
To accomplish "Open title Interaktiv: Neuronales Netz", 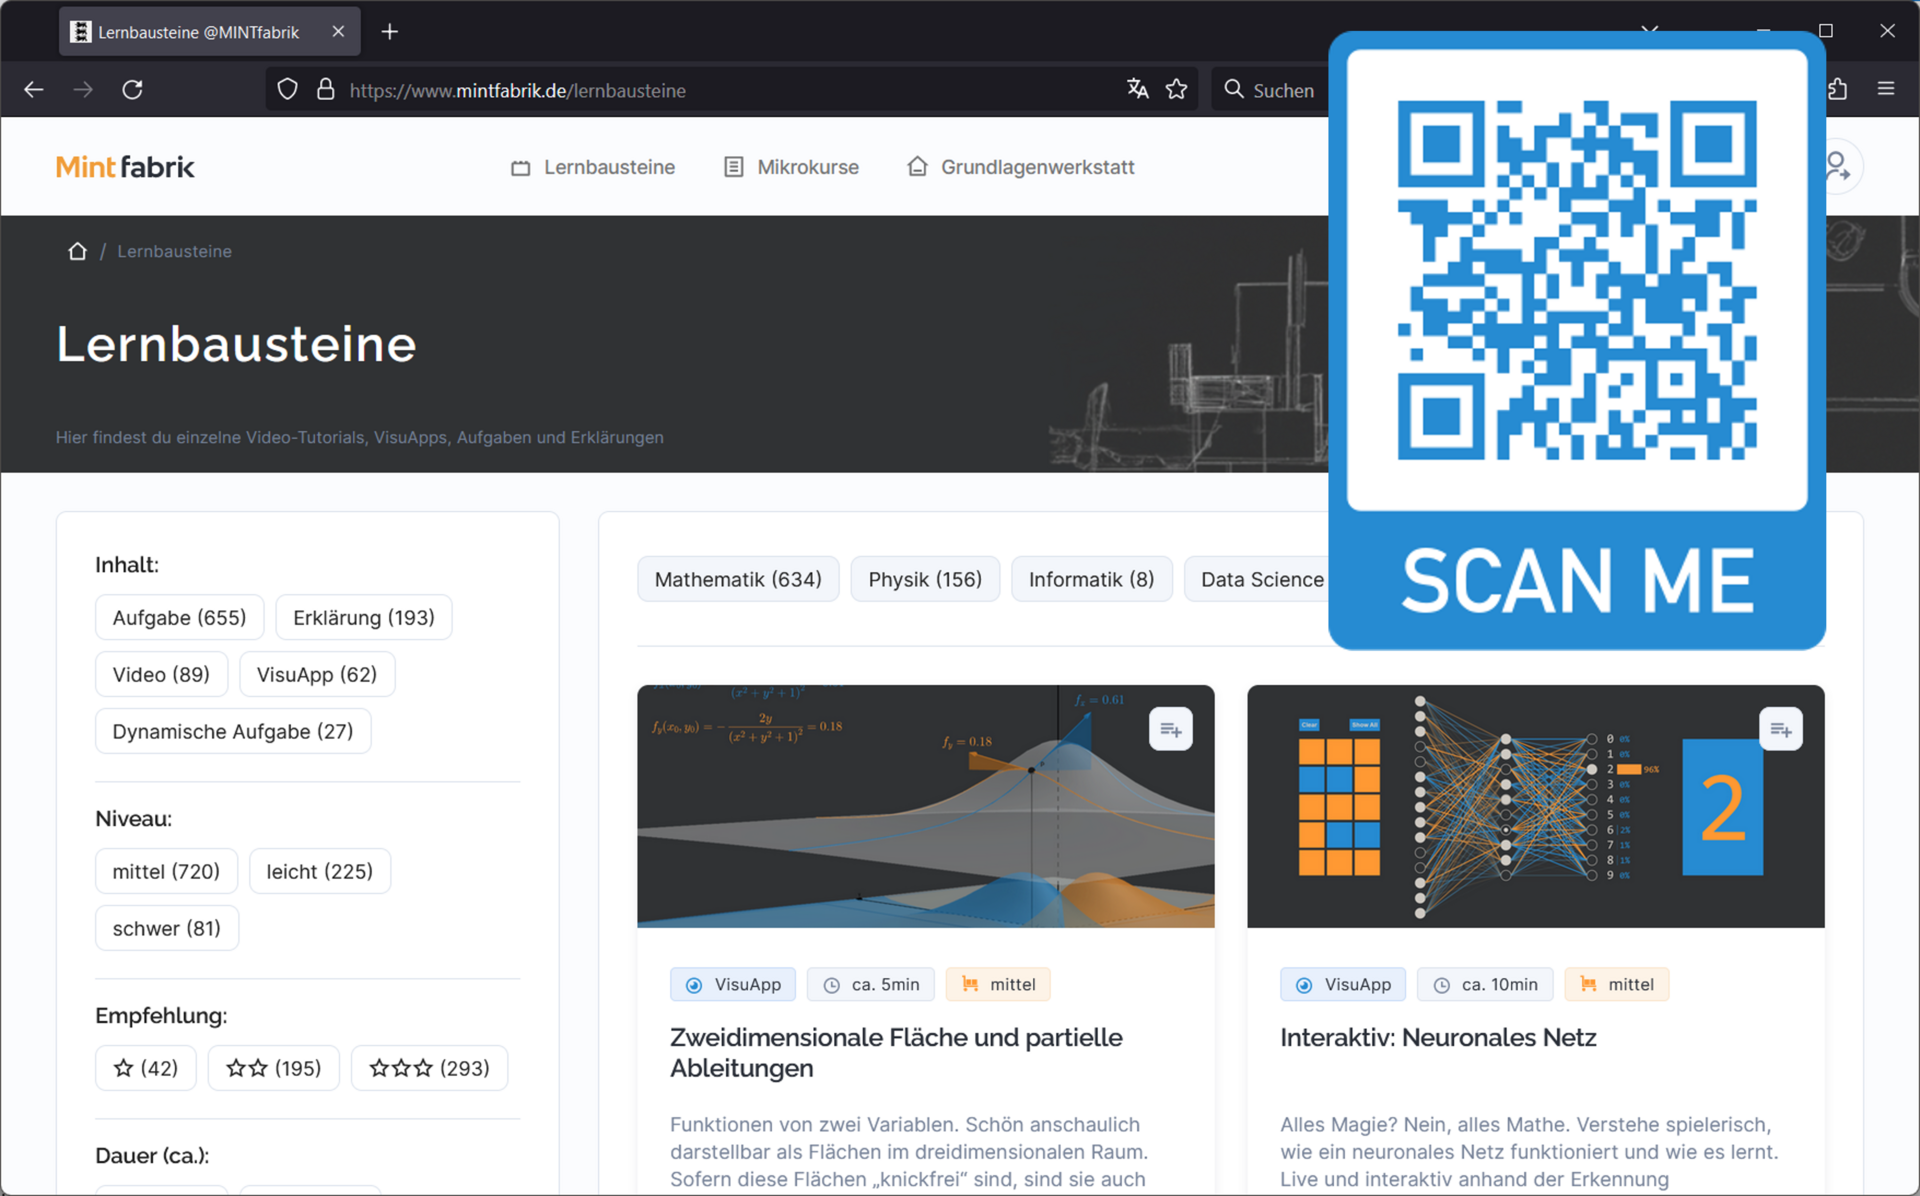I will pos(1438,1038).
